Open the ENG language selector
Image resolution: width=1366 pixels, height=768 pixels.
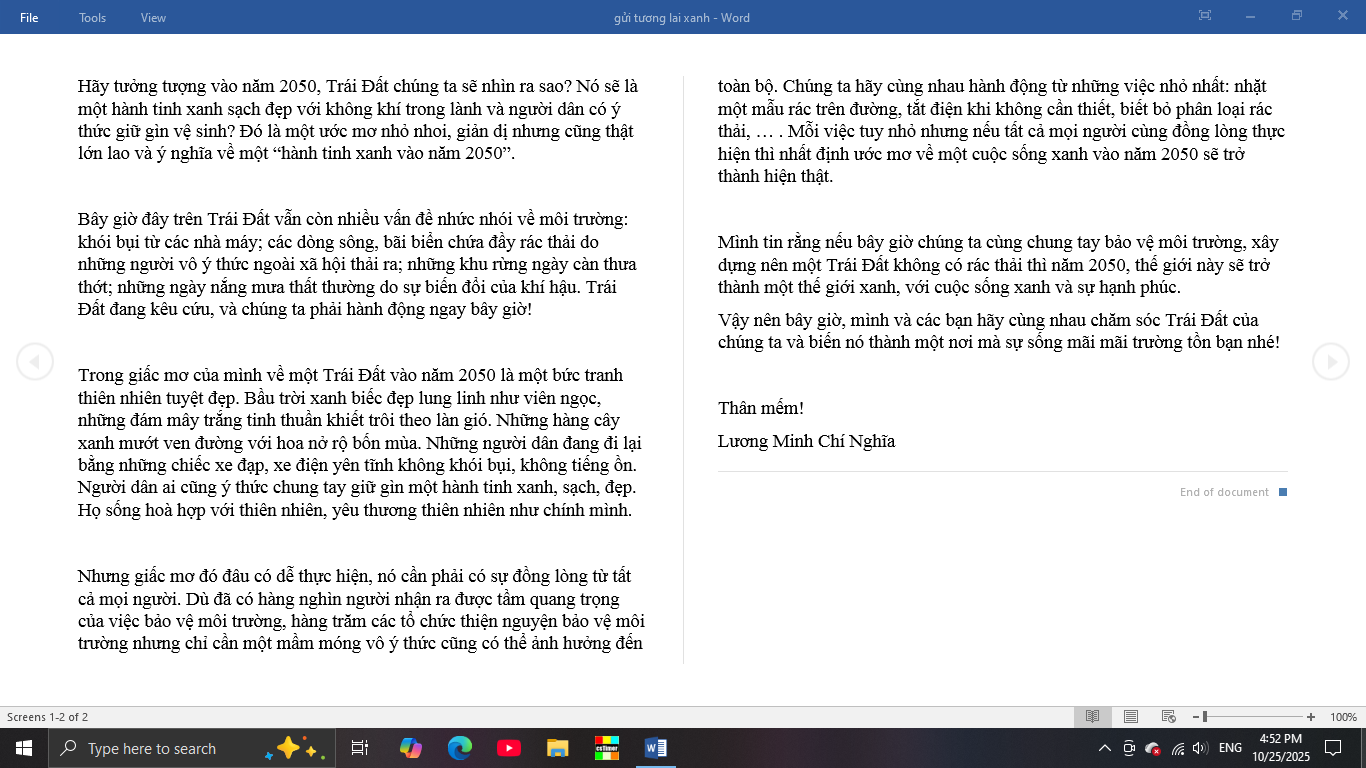coord(1230,748)
